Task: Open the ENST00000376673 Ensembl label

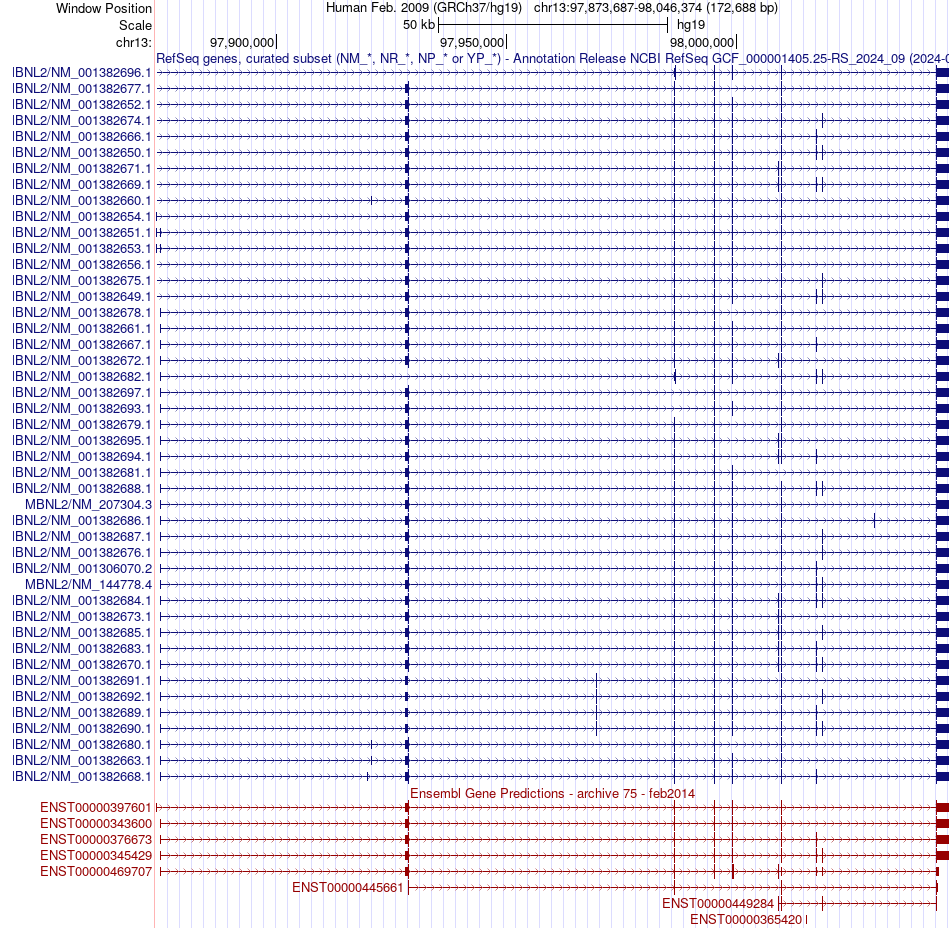Action: [96, 840]
